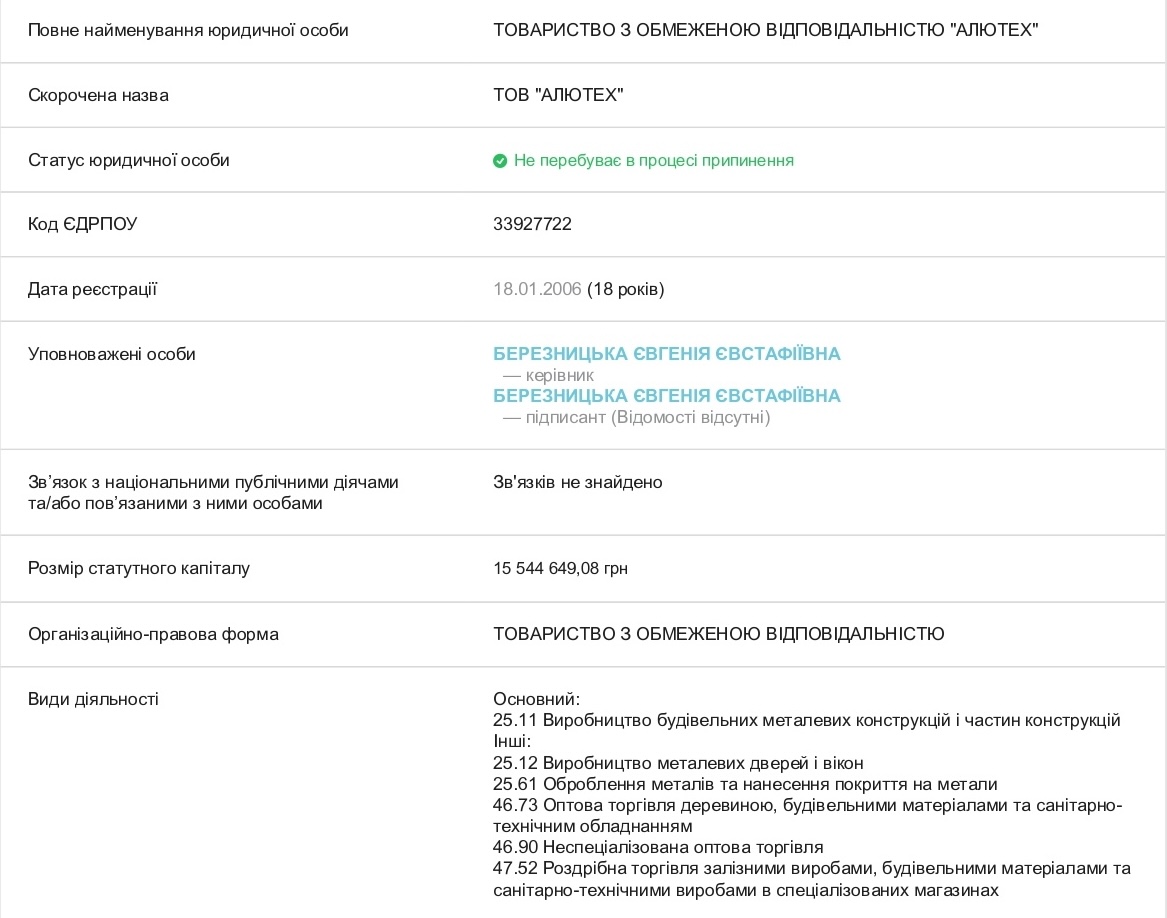Click activity 47.52 Роздрібна торгівля залізними виробами
1167x918 pixels.
pos(811,879)
